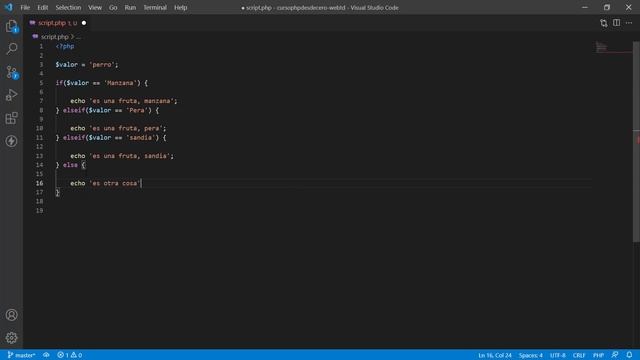This screenshot has height=360, width=640.
Task: Change language mode PHP
Action: (598, 355)
